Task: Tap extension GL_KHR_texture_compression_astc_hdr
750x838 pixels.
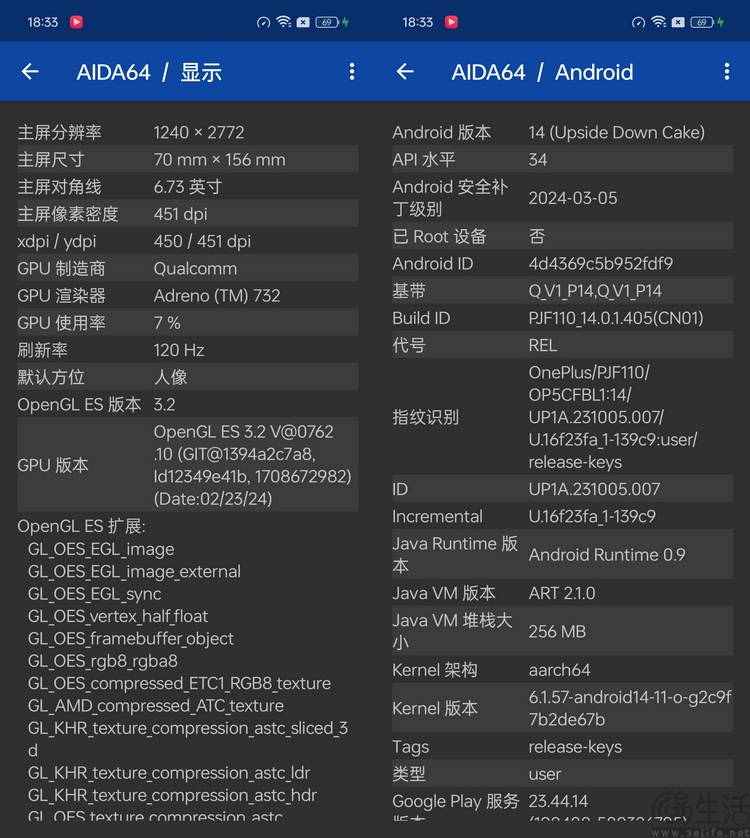Action: [x=172, y=795]
